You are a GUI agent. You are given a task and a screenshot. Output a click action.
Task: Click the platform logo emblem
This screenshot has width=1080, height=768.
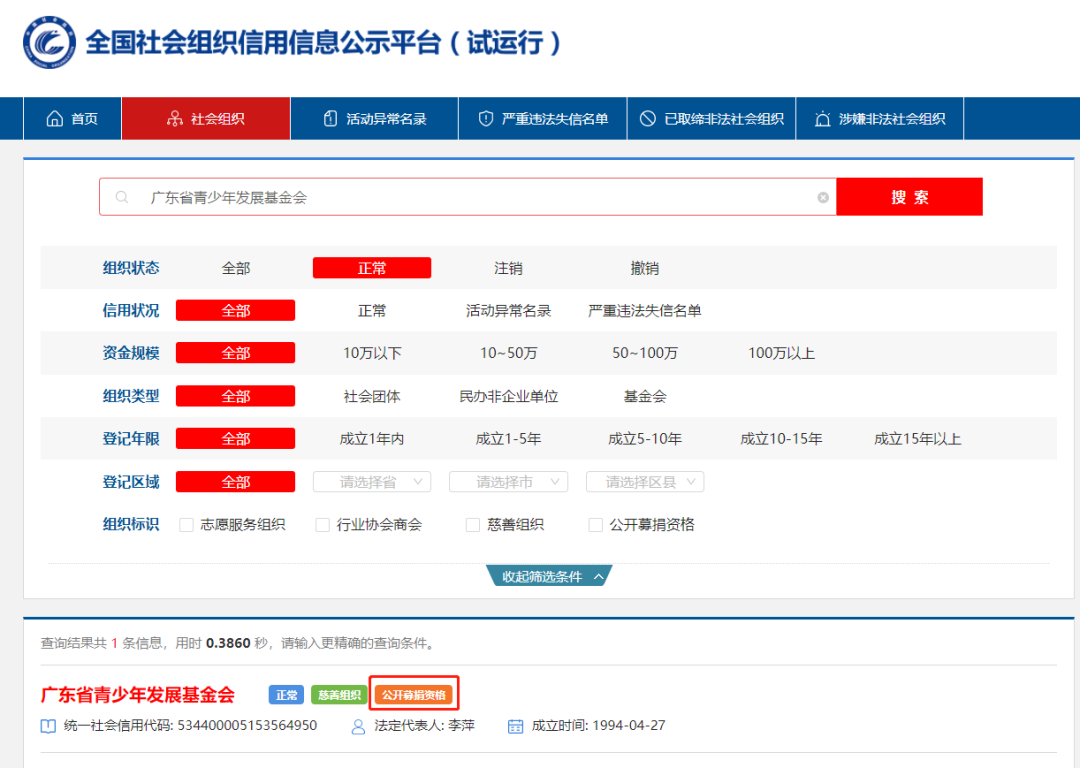[49, 42]
